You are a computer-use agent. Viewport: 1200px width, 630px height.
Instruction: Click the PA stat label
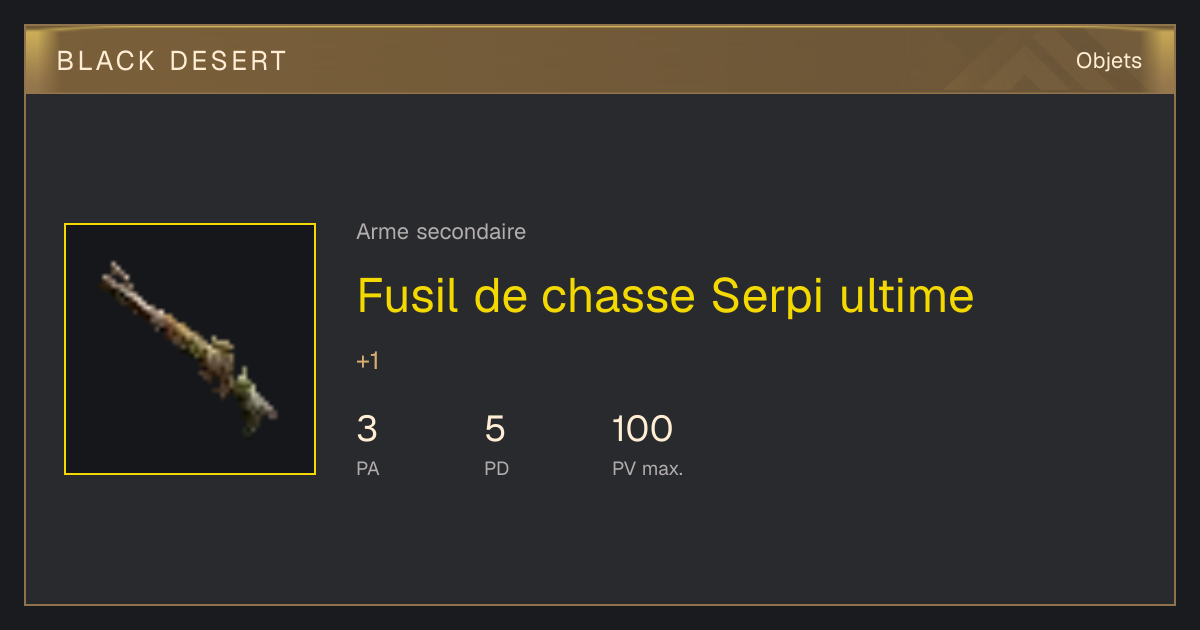pos(368,469)
